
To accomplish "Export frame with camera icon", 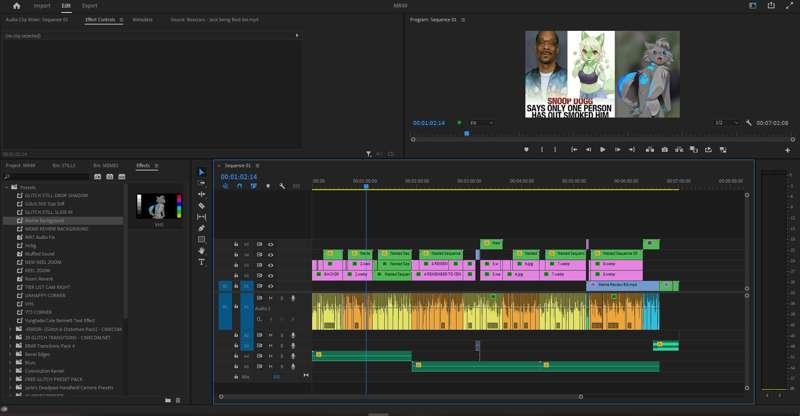I will pos(664,150).
